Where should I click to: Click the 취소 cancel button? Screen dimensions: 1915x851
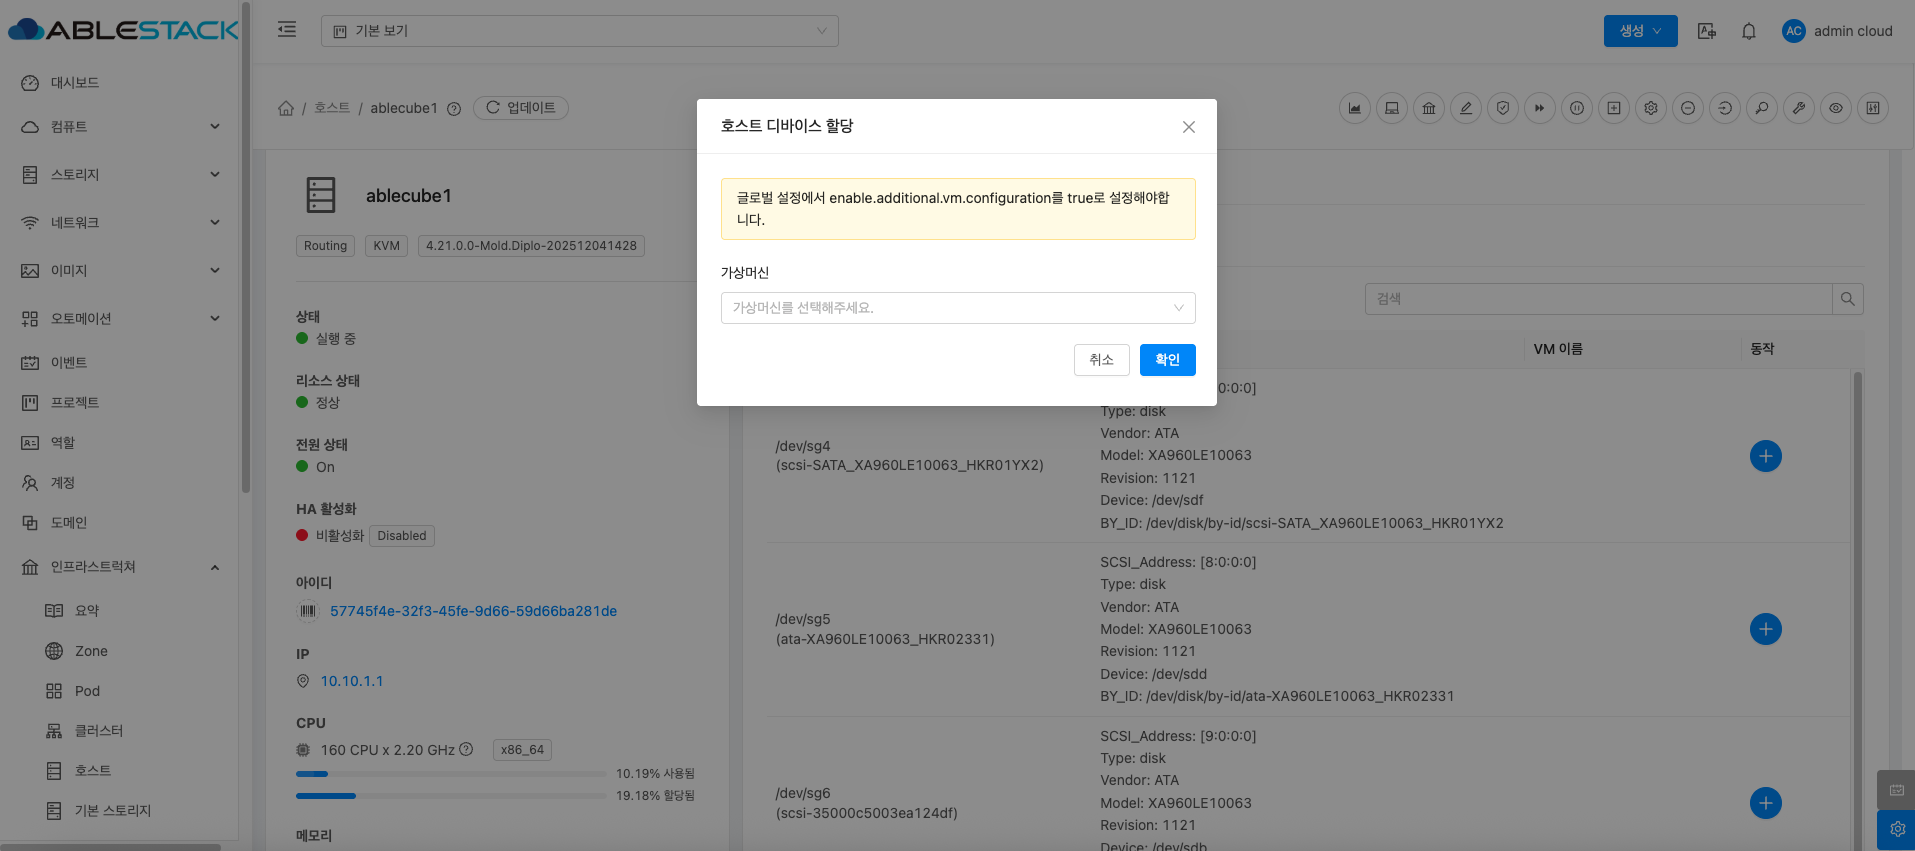[1101, 360]
